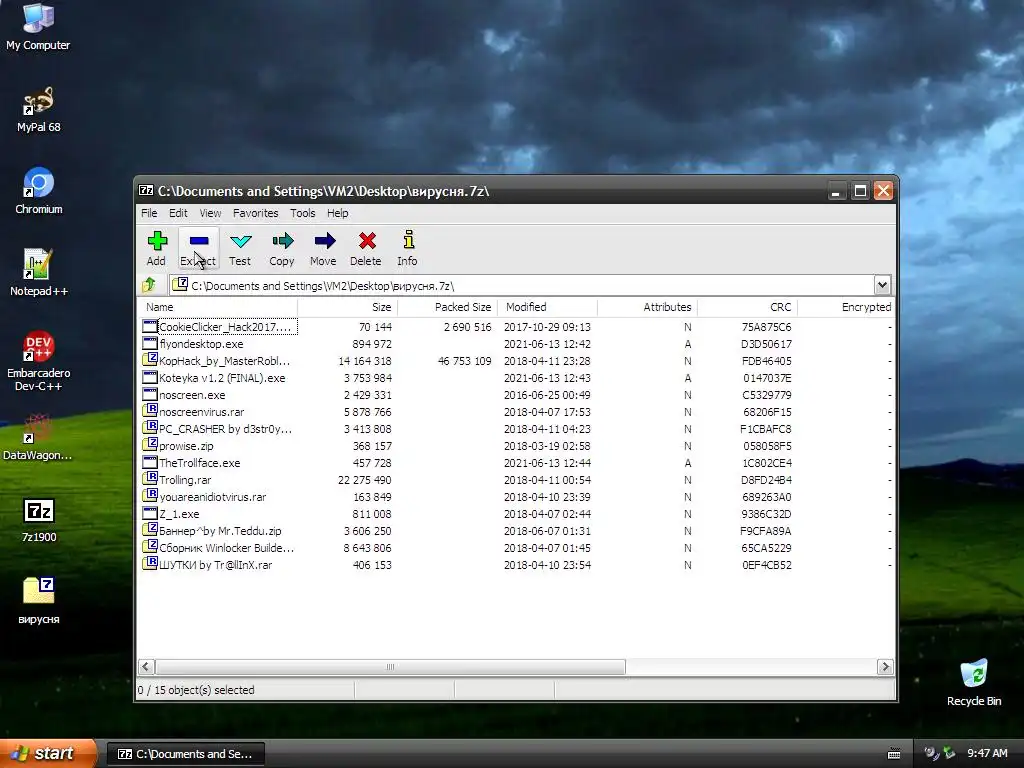Select TheTrollface.exe file name

click(200, 463)
